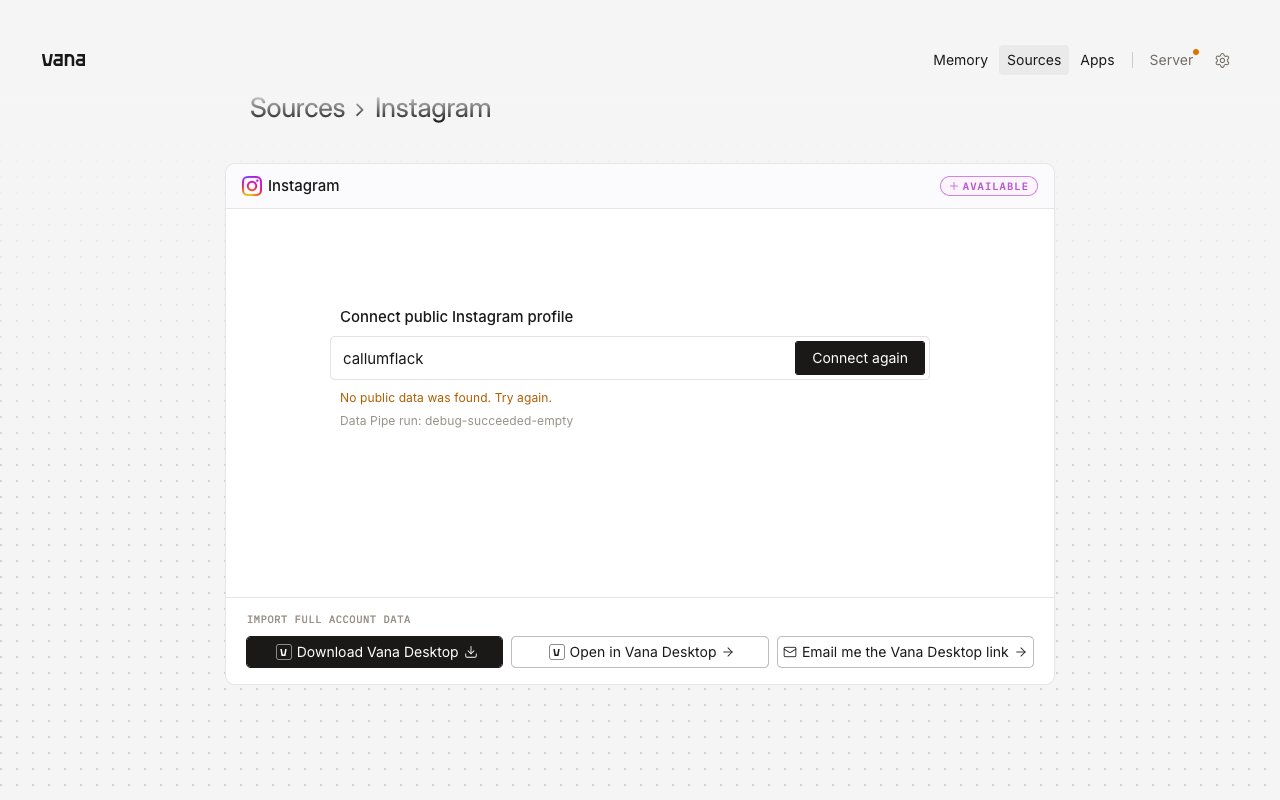The height and width of the screenshot is (800, 1280).
Task: Click the Instagram logo icon in card header
Action: pos(252,186)
